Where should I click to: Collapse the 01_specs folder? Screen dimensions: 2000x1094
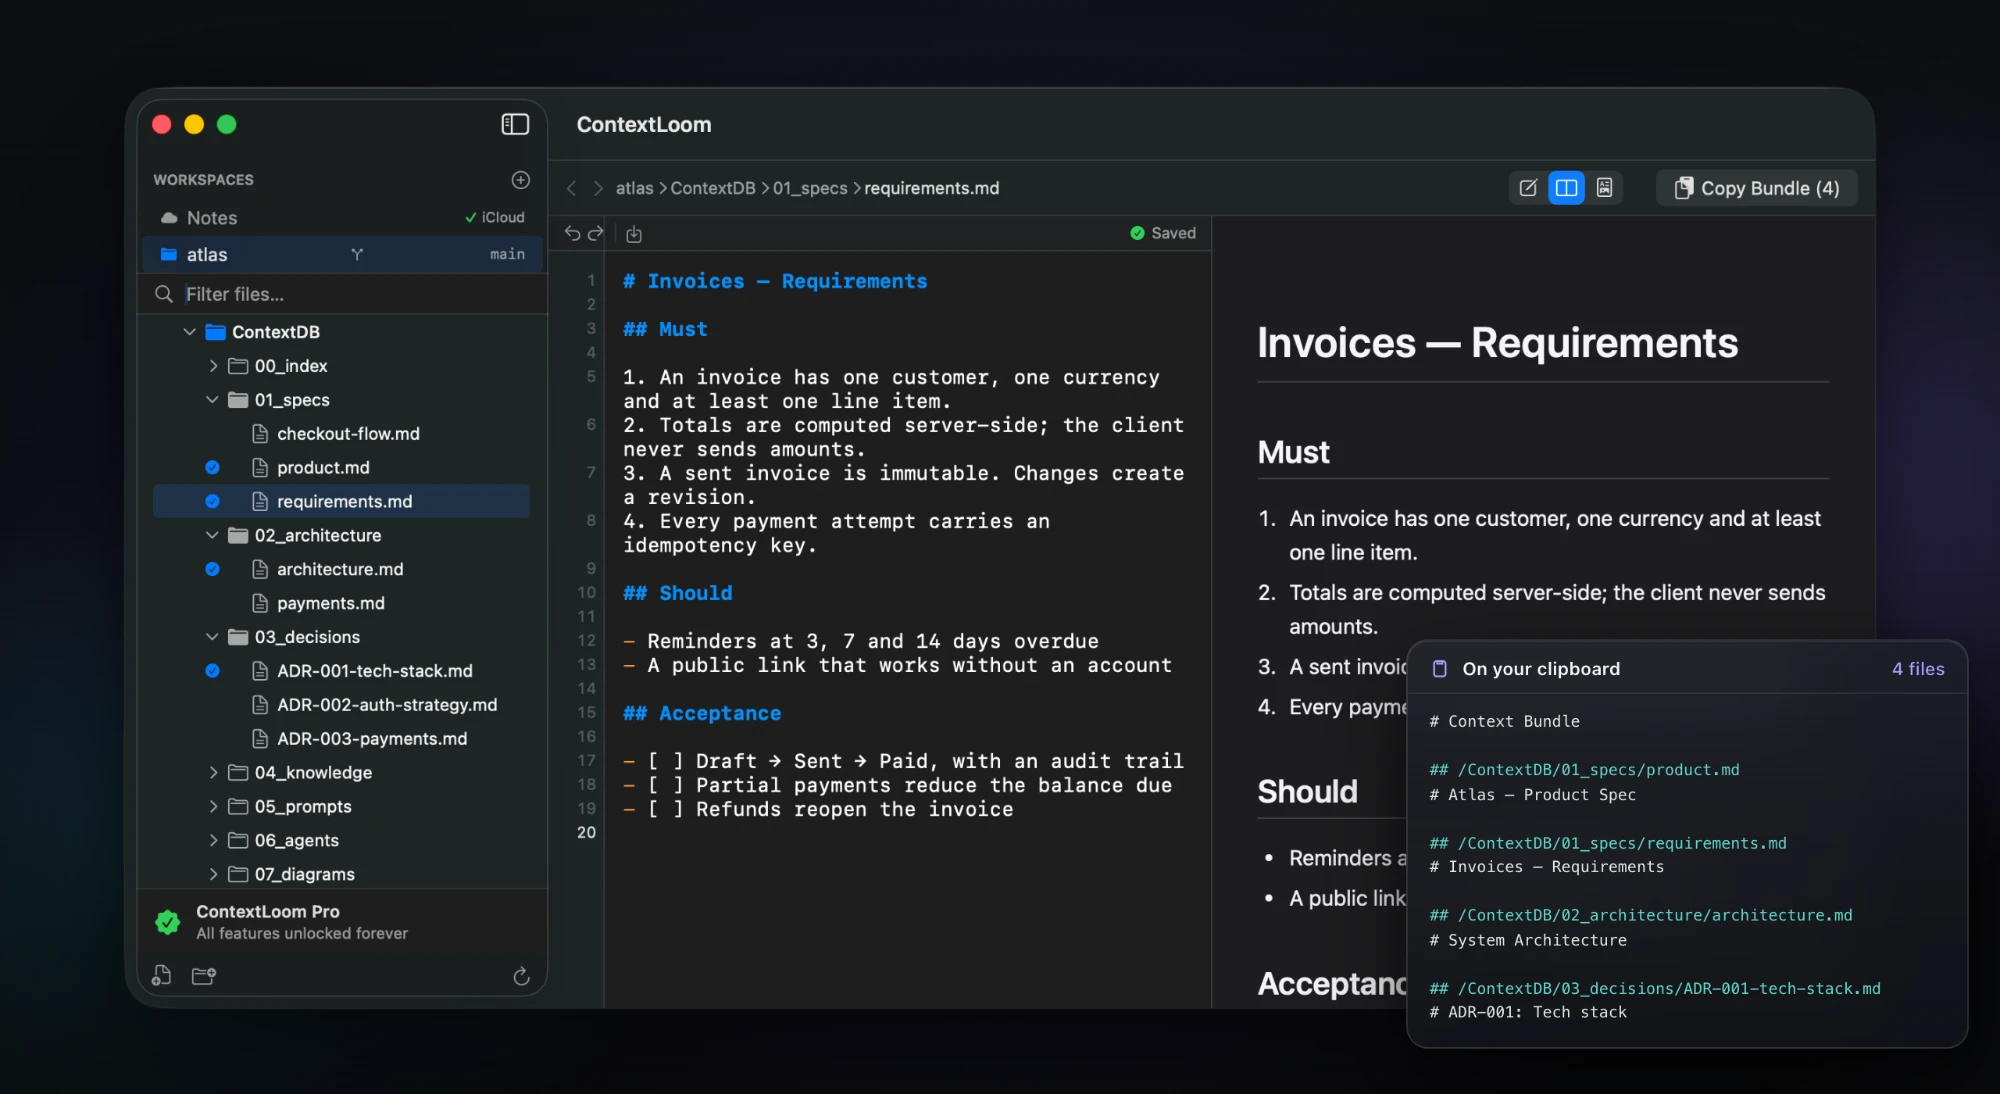(212, 400)
